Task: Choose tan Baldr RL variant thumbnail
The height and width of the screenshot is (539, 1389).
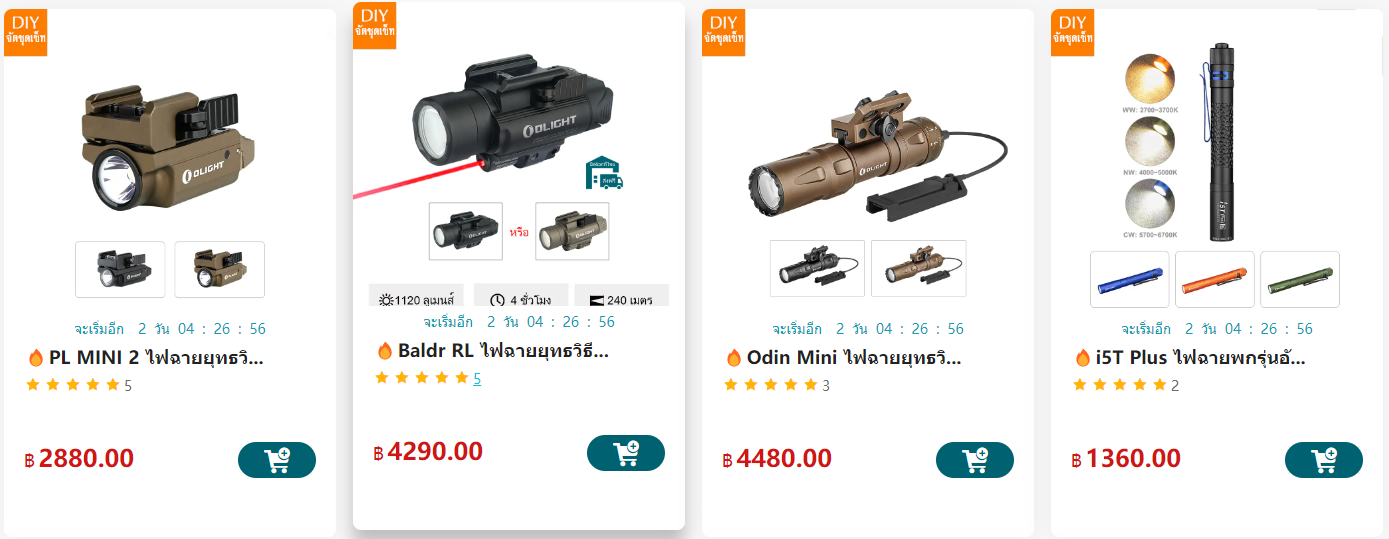Action: tap(572, 232)
